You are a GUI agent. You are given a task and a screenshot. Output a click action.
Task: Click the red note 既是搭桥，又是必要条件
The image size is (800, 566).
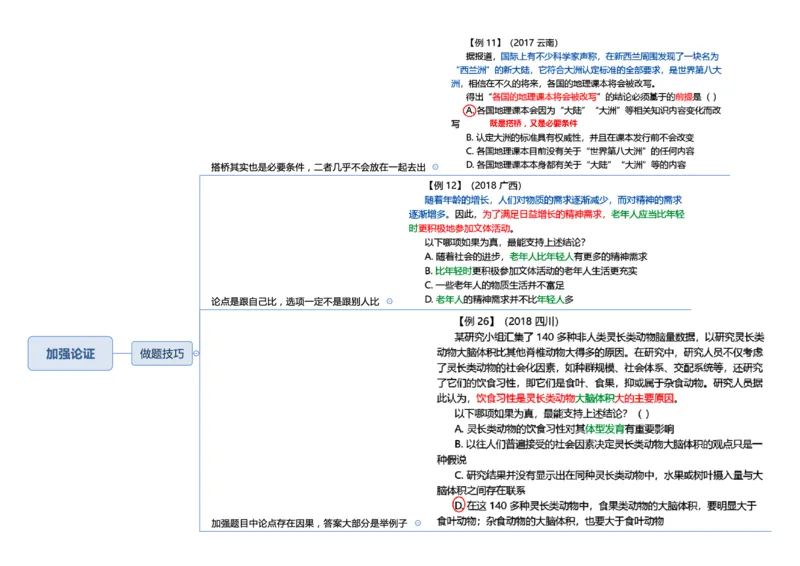533,124
